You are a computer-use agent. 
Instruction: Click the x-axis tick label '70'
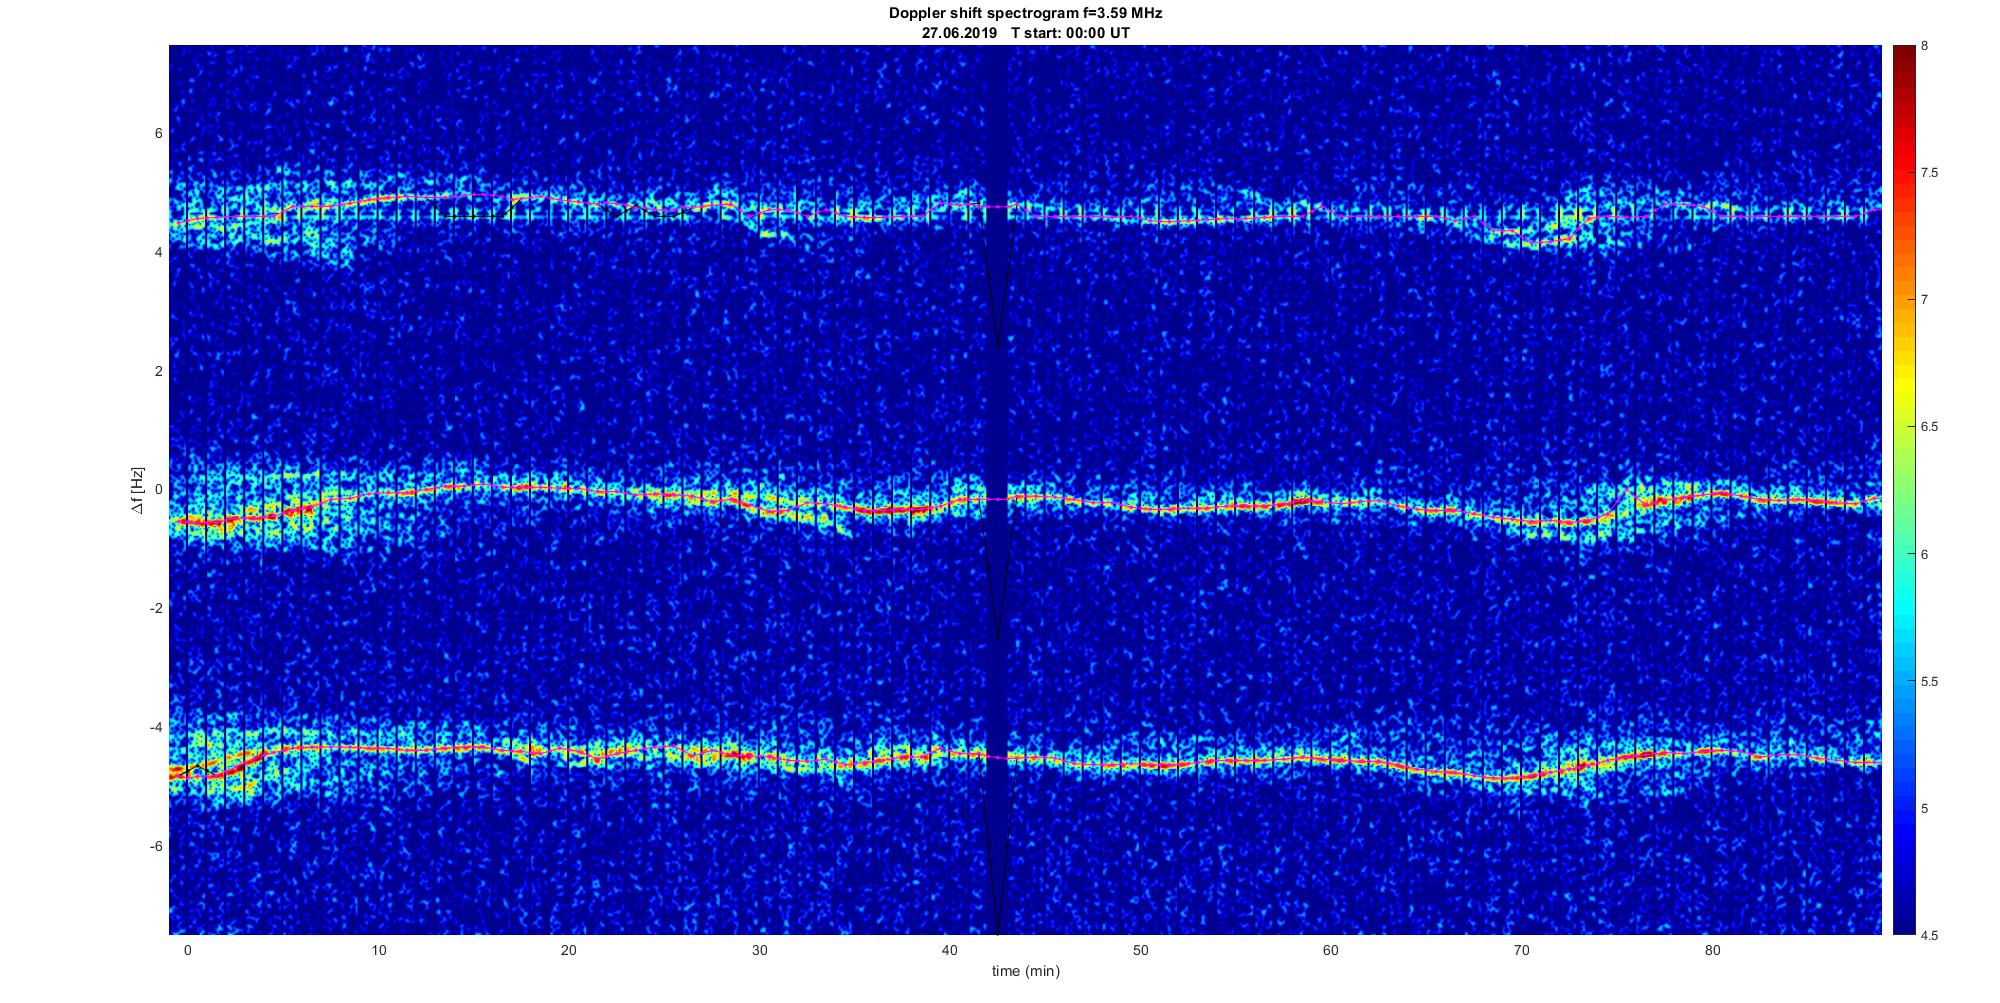click(x=1522, y=949)
